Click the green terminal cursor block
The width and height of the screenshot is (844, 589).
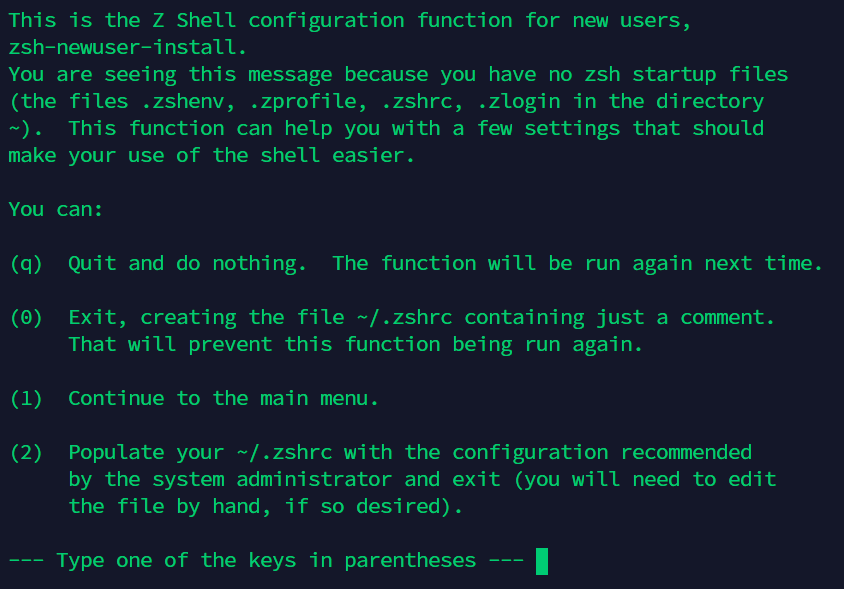(542, 561)
